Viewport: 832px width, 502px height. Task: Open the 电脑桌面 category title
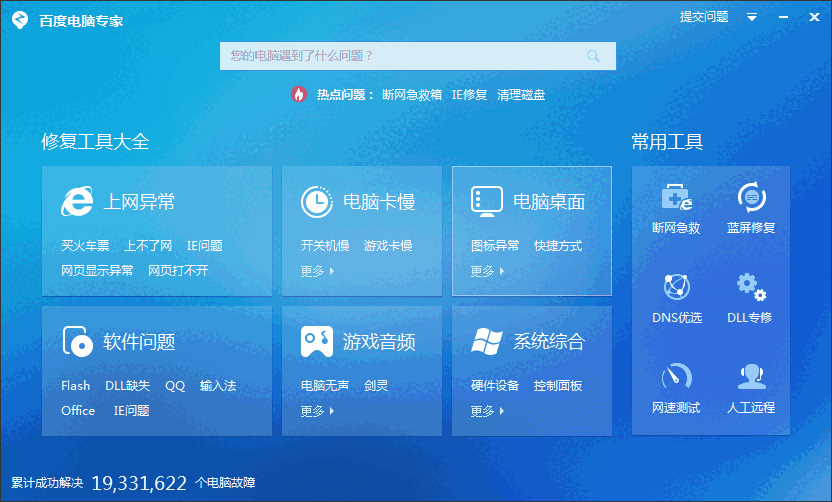click(x=549, y=202)
